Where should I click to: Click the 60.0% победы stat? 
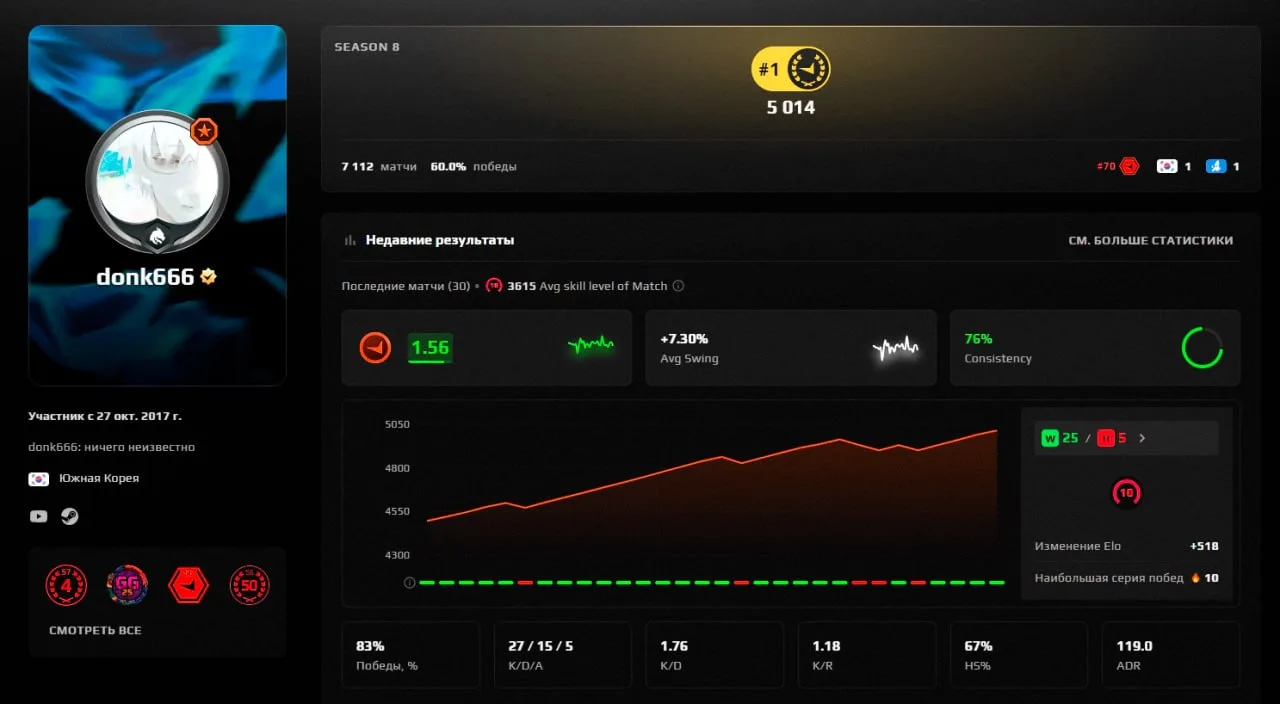click(474, 167)
